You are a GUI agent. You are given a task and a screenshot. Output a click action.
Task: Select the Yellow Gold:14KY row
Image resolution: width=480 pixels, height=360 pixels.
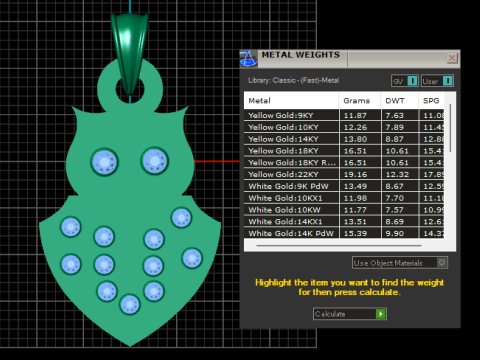[344, 139]
